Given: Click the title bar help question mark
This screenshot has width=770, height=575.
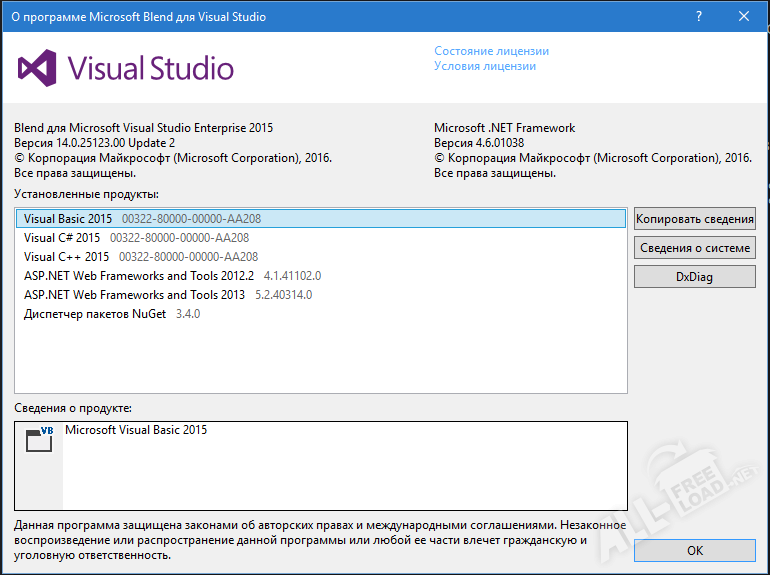Looking at the screenshot, I should tap(696, 17).
